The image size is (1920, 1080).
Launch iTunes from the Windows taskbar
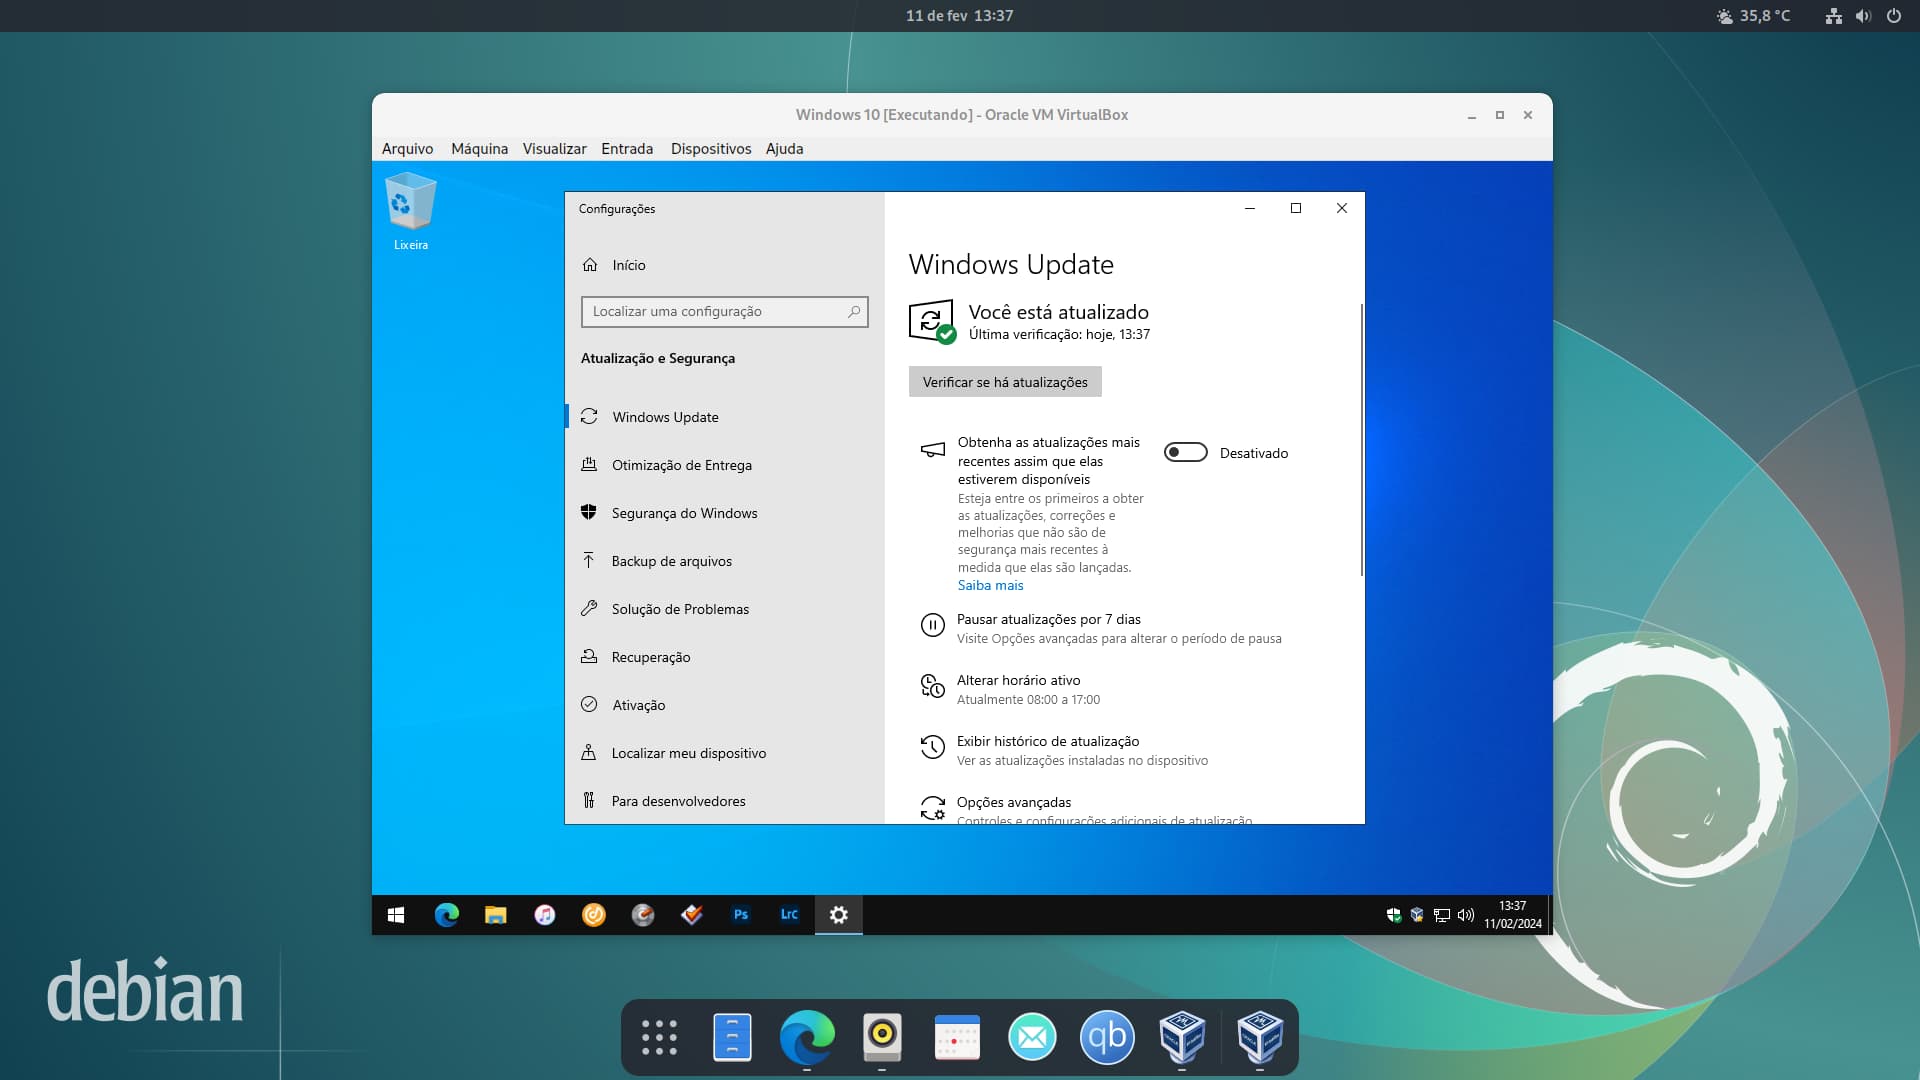tap(544, 915)
